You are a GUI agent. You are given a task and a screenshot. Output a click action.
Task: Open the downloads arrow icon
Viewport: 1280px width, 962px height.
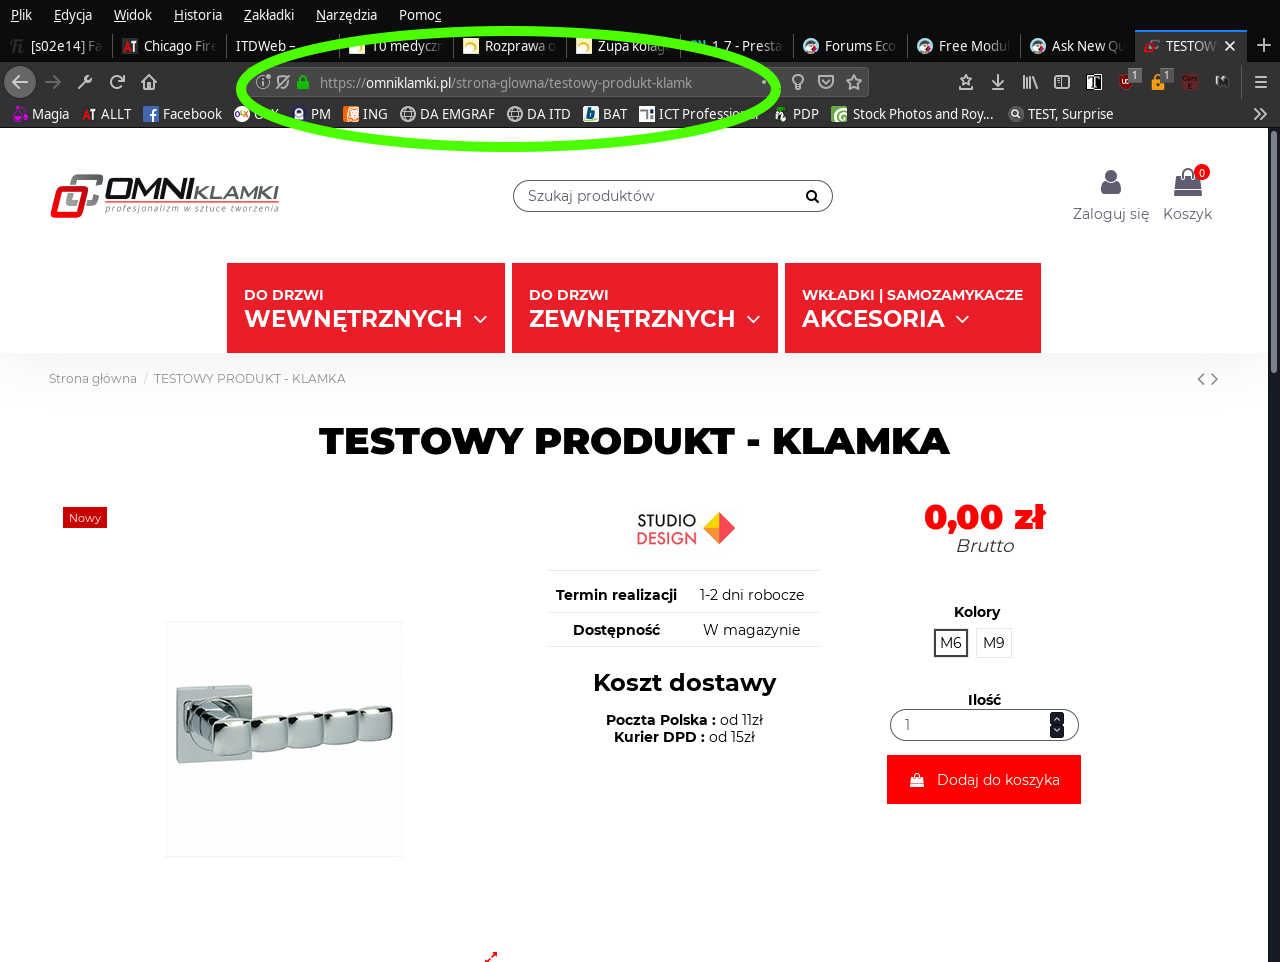click(x=998, y=82)
